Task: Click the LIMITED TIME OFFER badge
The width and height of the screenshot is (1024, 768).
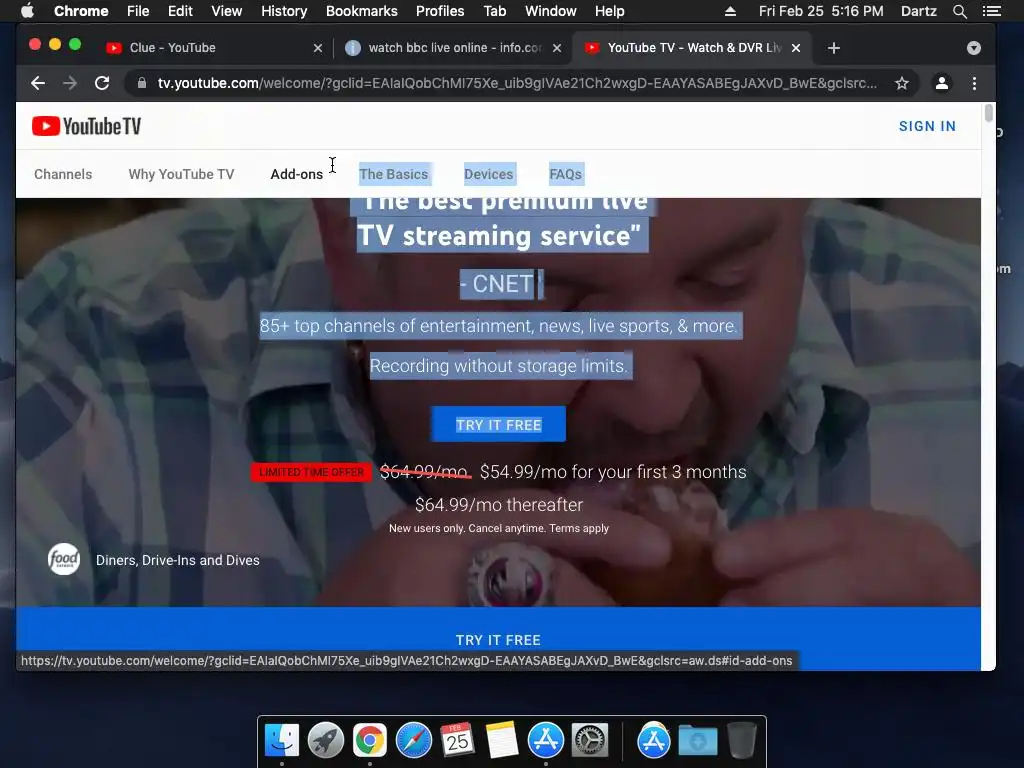Action: 312,472
